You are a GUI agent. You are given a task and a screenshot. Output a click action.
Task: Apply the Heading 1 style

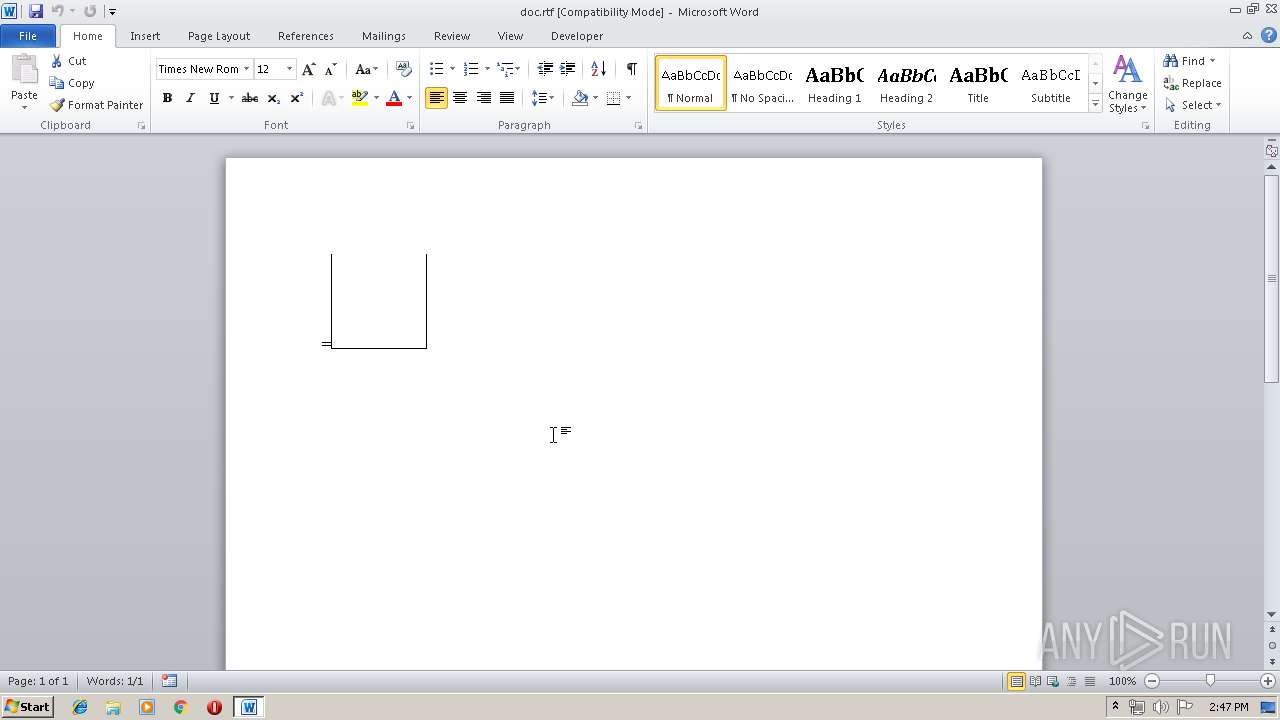coord(834,83)
